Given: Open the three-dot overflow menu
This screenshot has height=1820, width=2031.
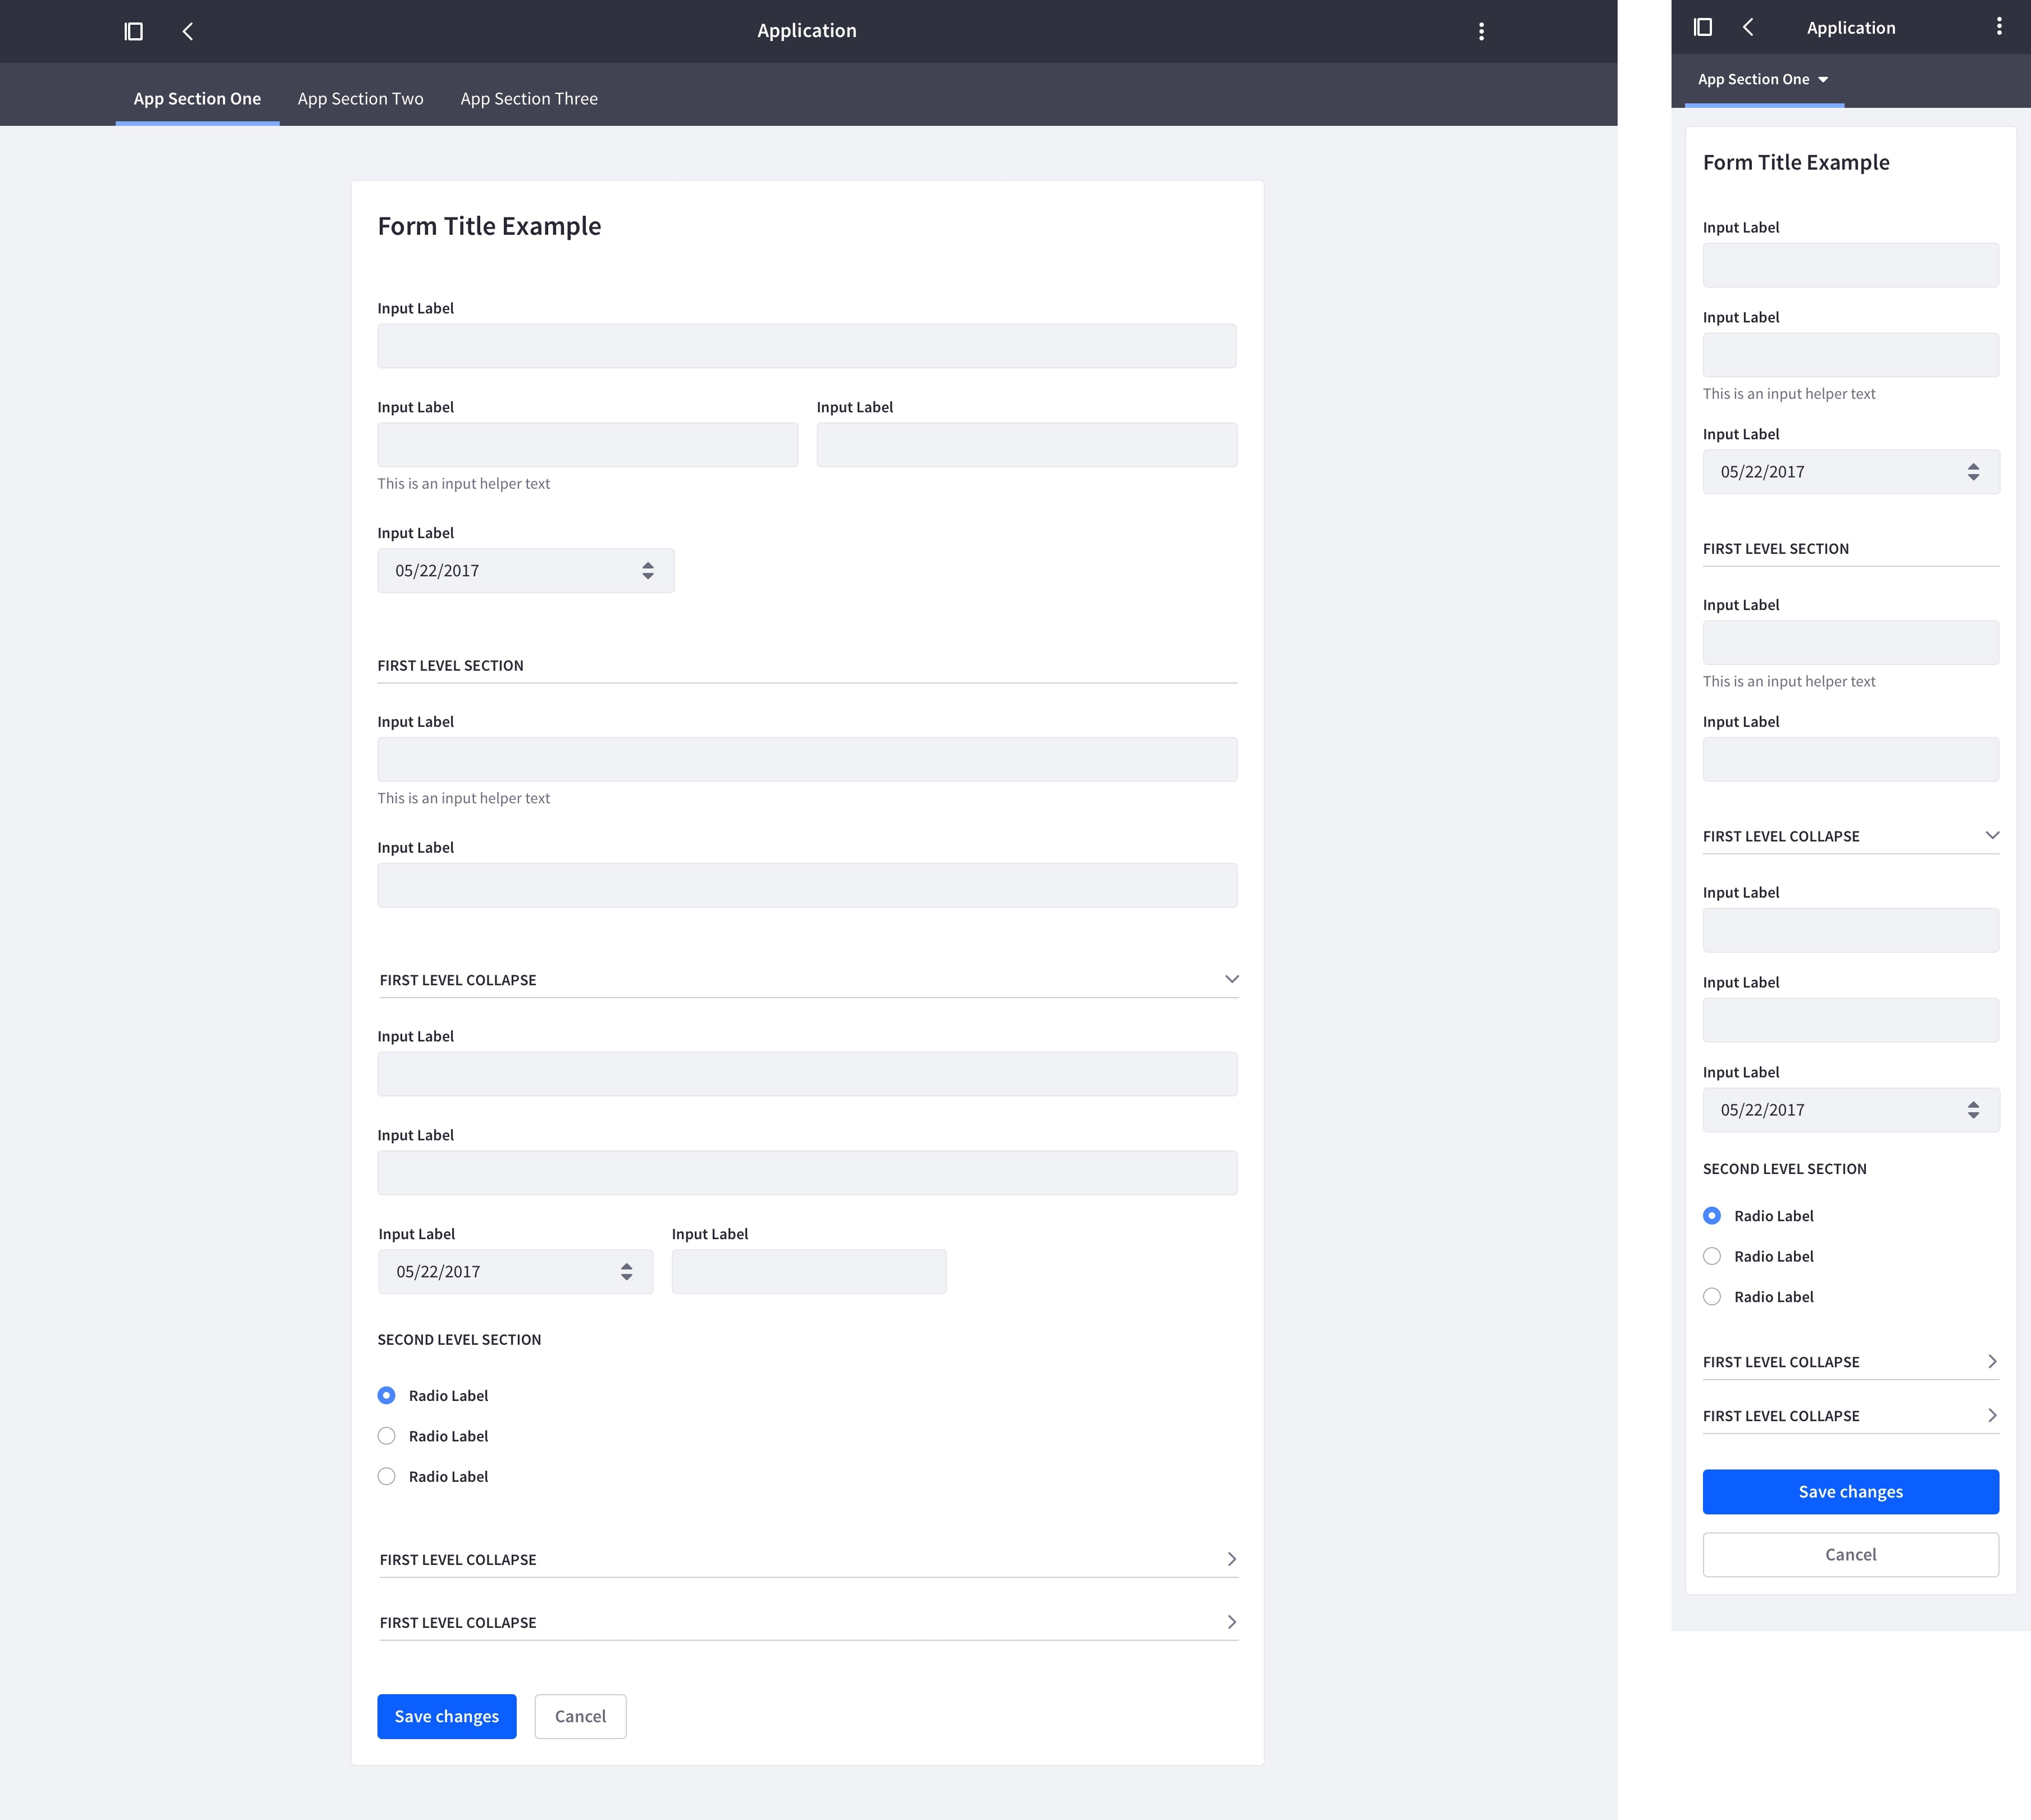Looking at the screenshot, I should point(1481,31).
